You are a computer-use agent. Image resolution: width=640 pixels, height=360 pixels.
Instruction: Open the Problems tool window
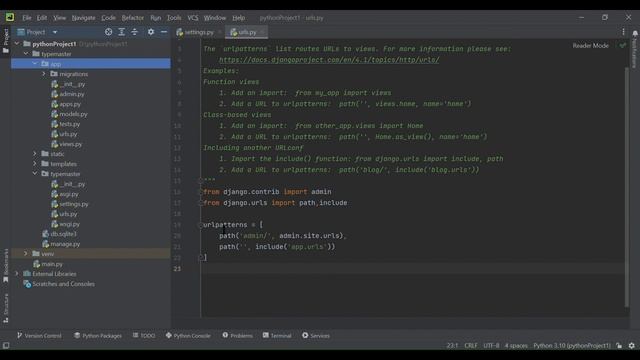pos(238,336)
